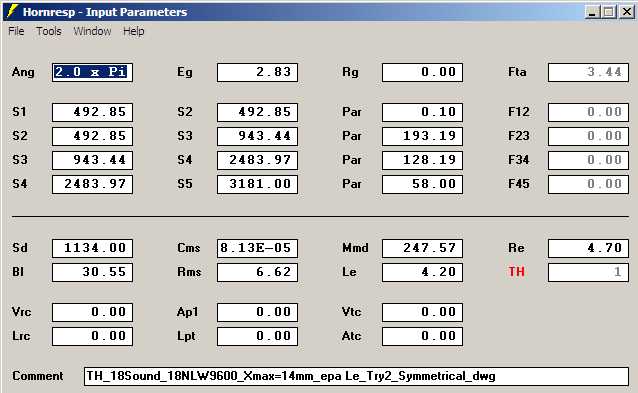Click the Rms field showing 6.62
The image size is (638, 393).
[x=257, y=272]
